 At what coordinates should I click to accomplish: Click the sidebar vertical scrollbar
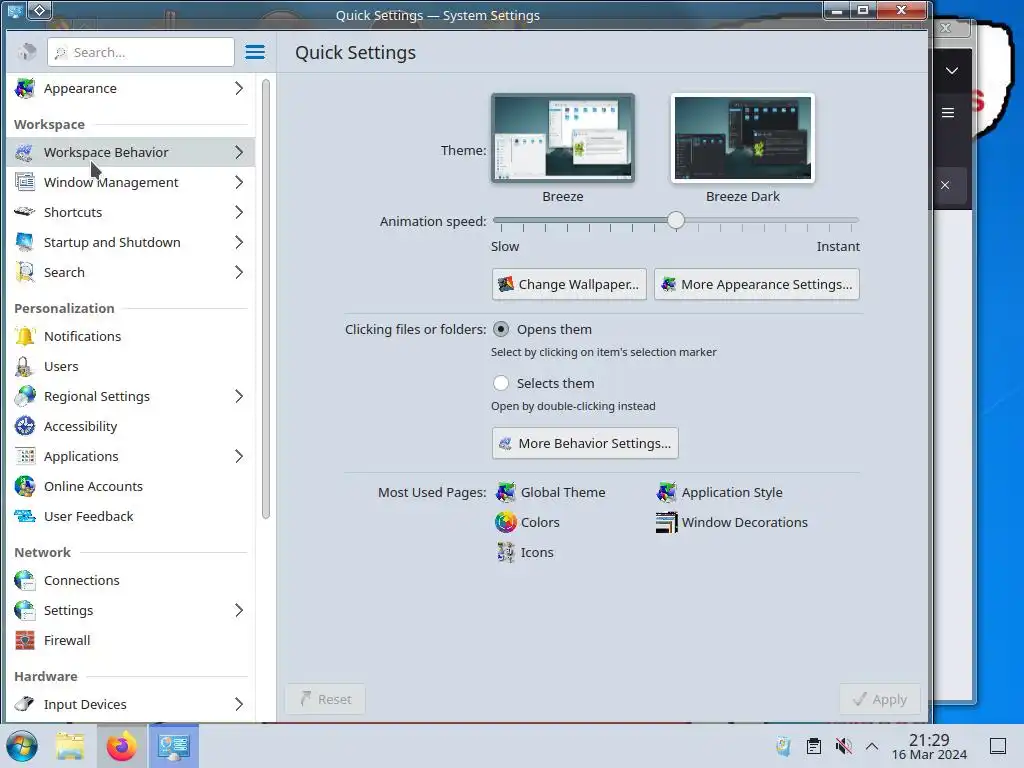tap(266, 299)
